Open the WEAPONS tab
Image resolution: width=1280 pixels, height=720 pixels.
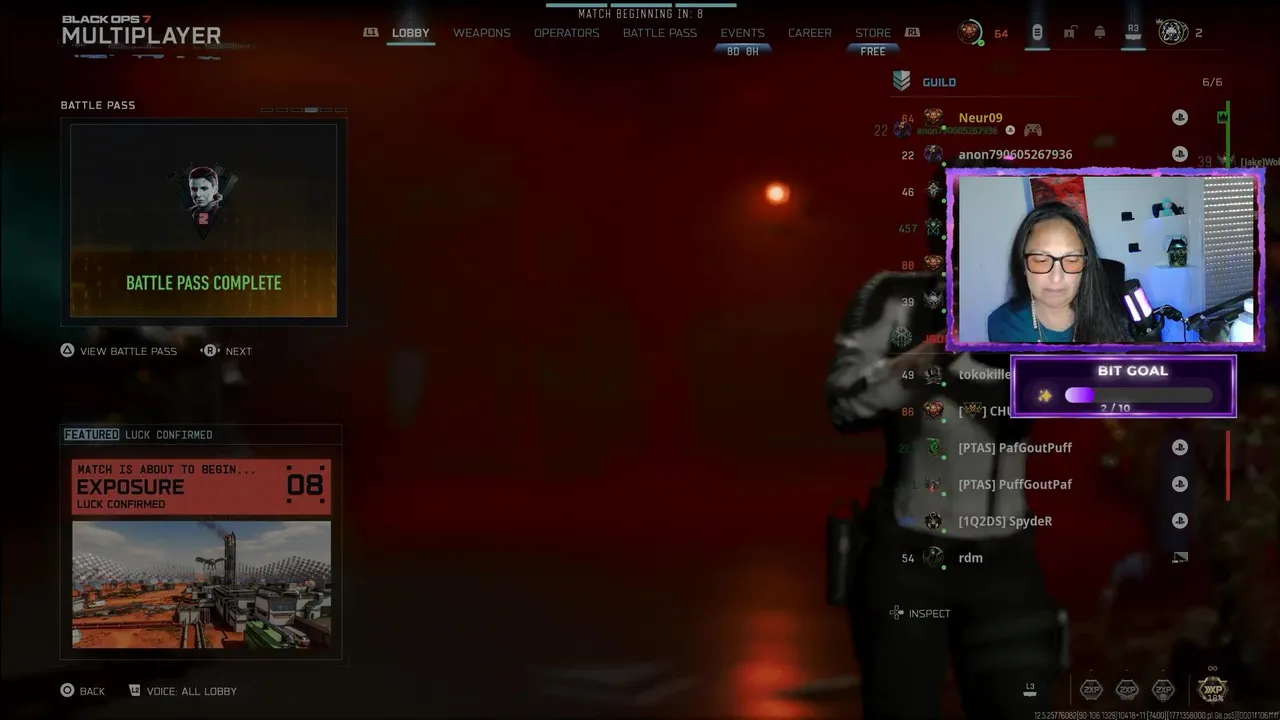tap(482, 33)
